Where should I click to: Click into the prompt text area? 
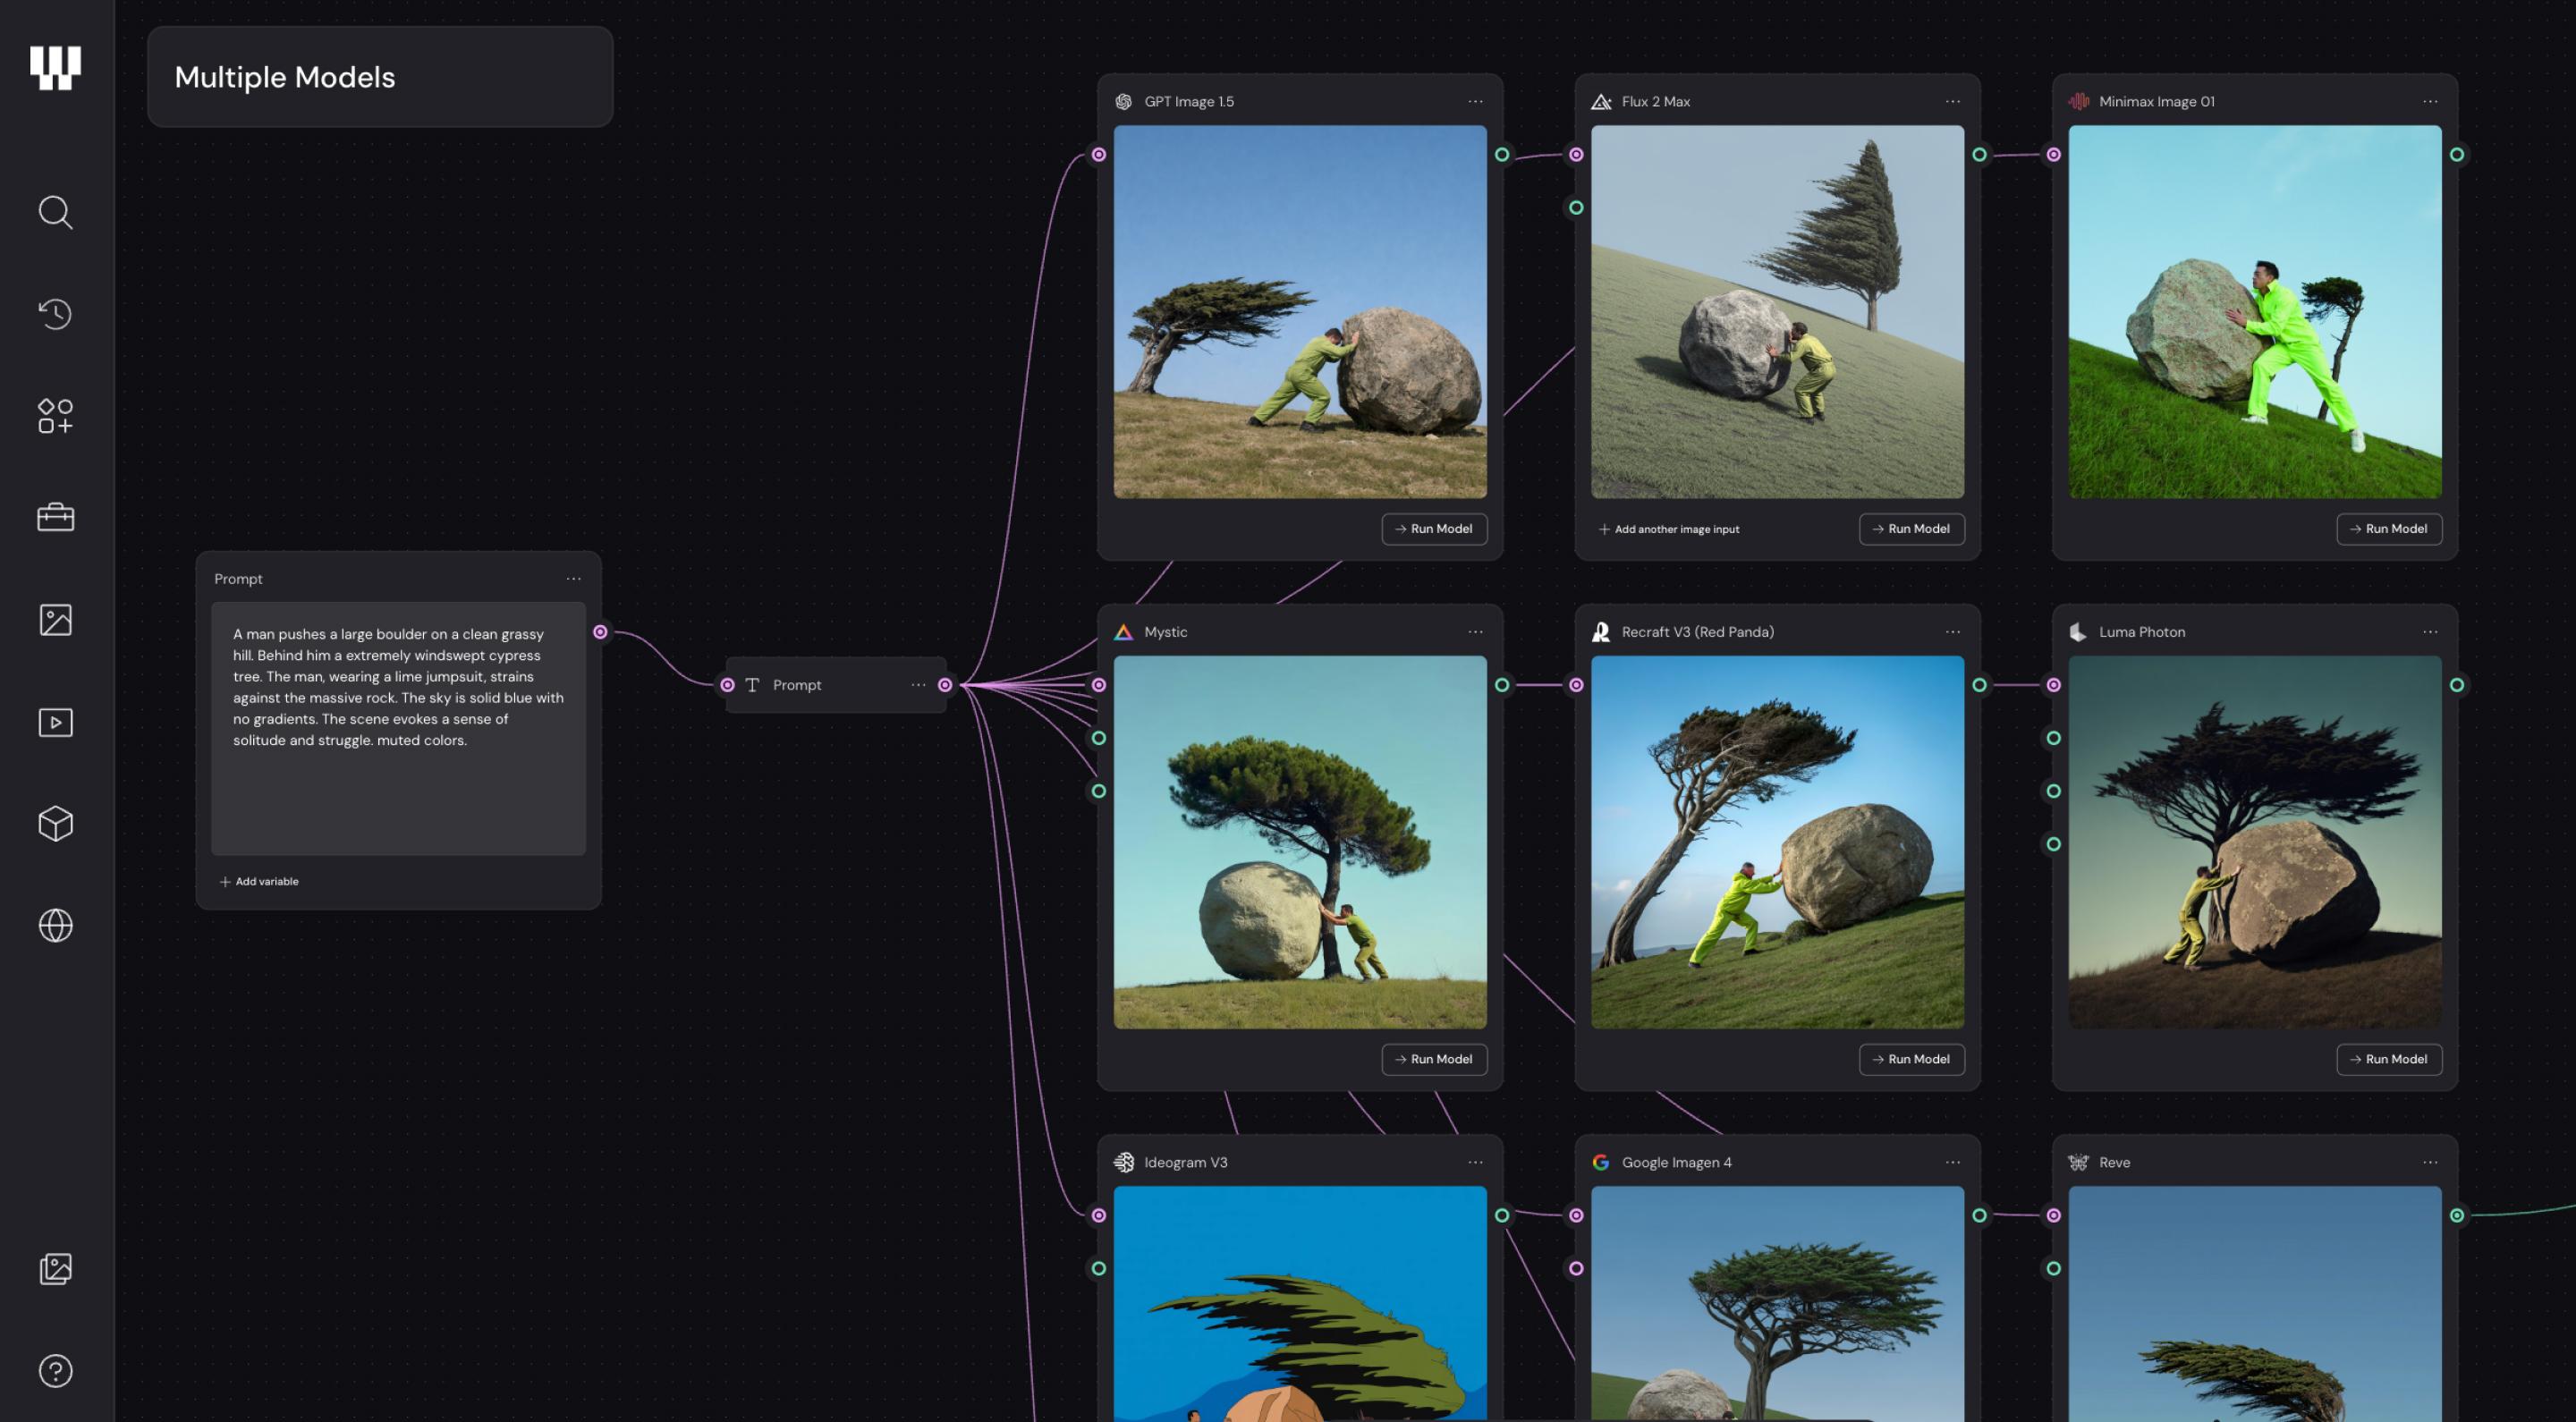398,728
